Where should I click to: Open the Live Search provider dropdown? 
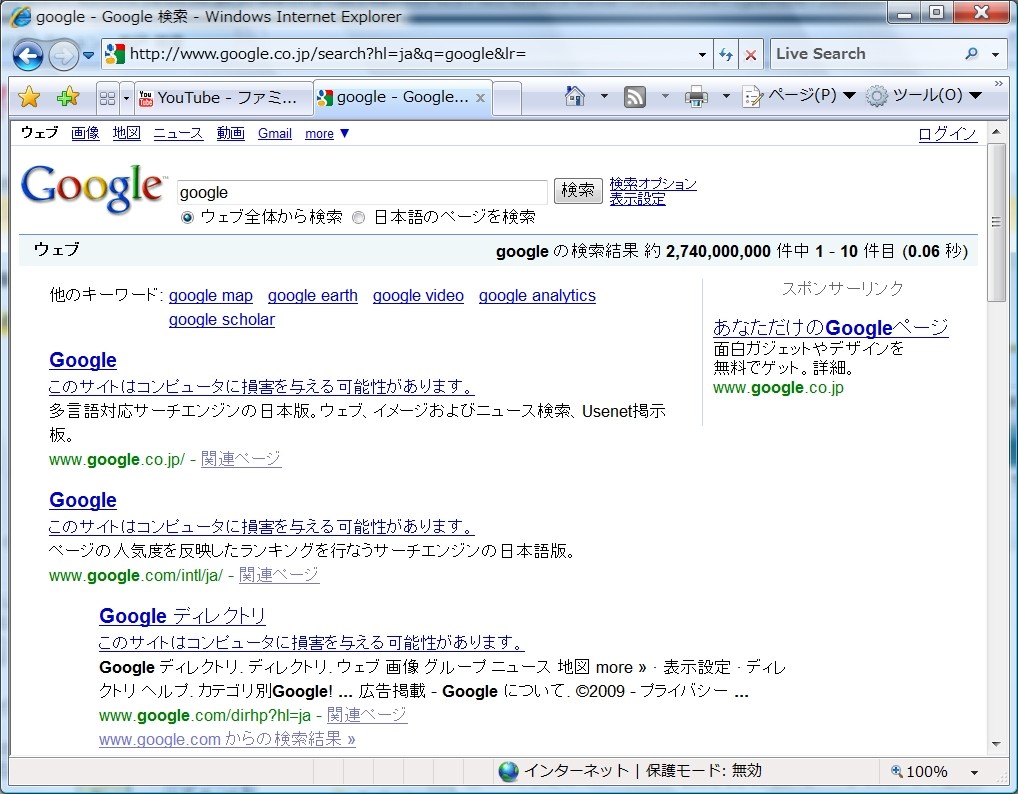pos(995,55)
